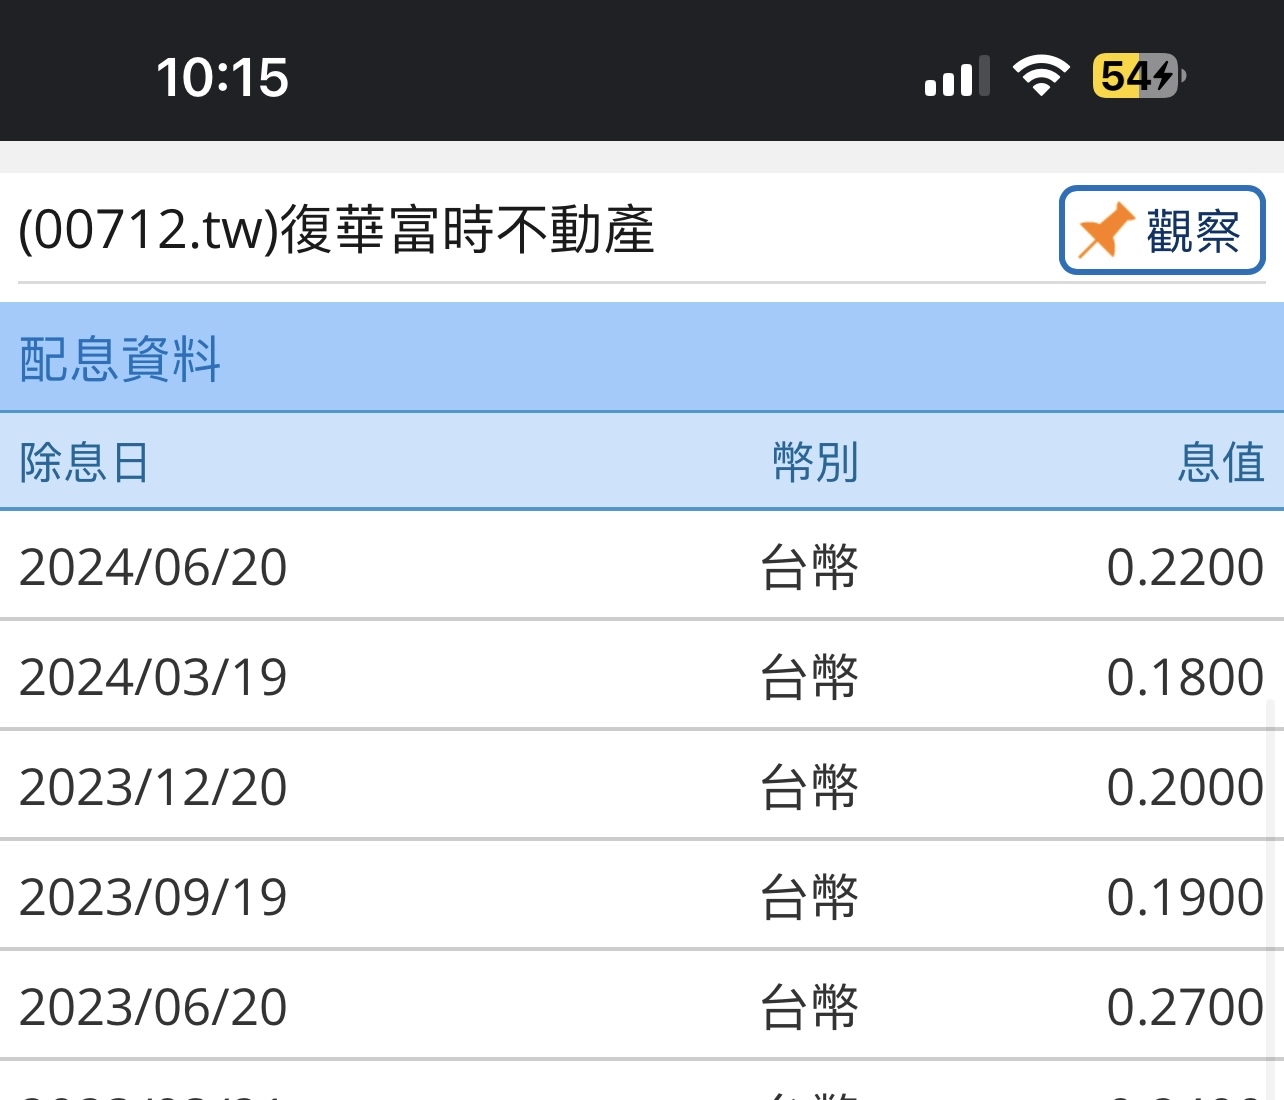Sort by the 幣別 column header
The width and height of the screenshot is (1284, 1100).
(x=814, y=463)
